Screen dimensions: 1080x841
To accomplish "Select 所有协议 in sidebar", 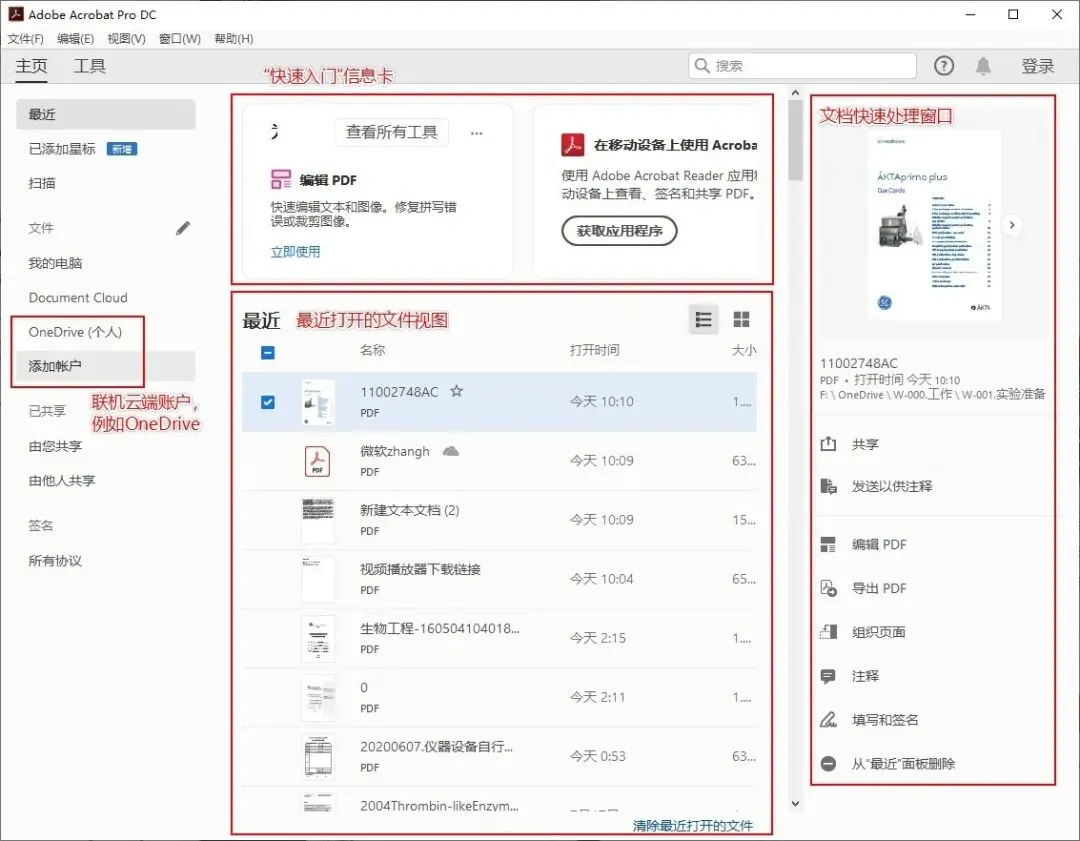I will click(55, 561).
